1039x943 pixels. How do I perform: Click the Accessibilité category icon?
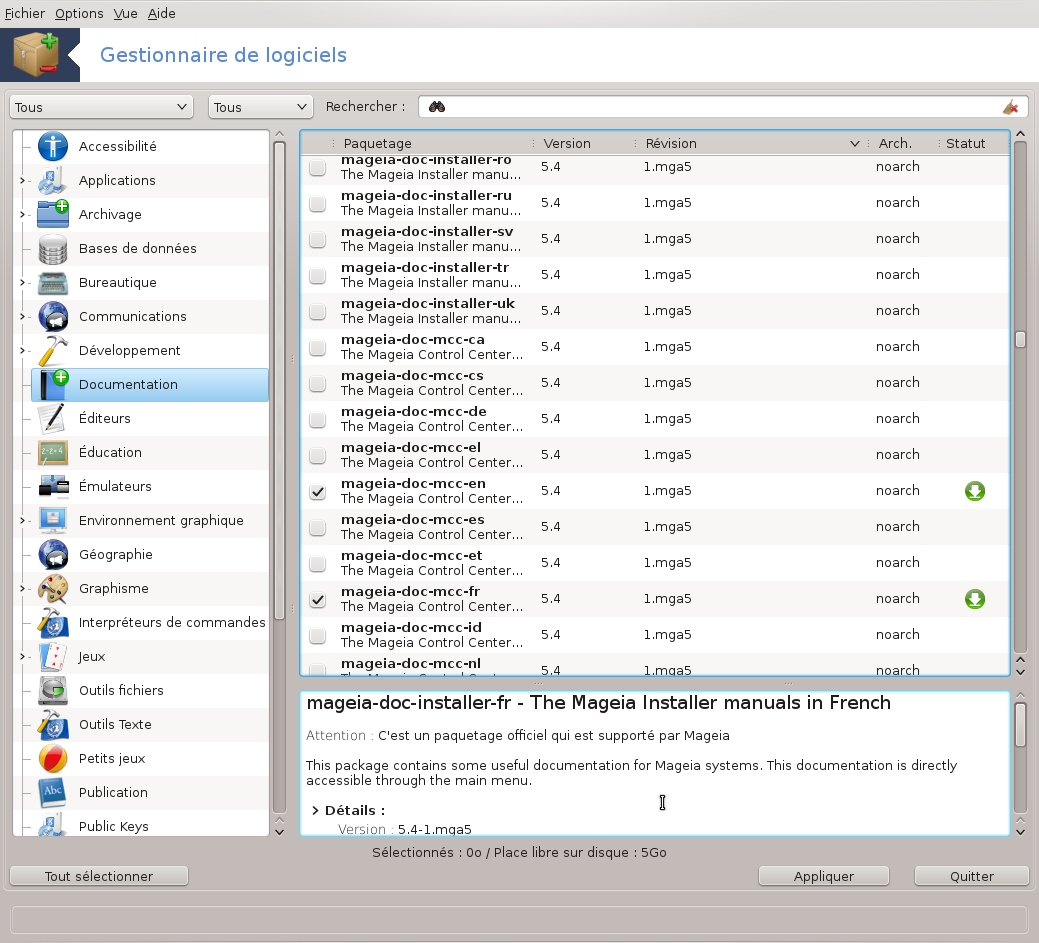[x=53, y=146]
